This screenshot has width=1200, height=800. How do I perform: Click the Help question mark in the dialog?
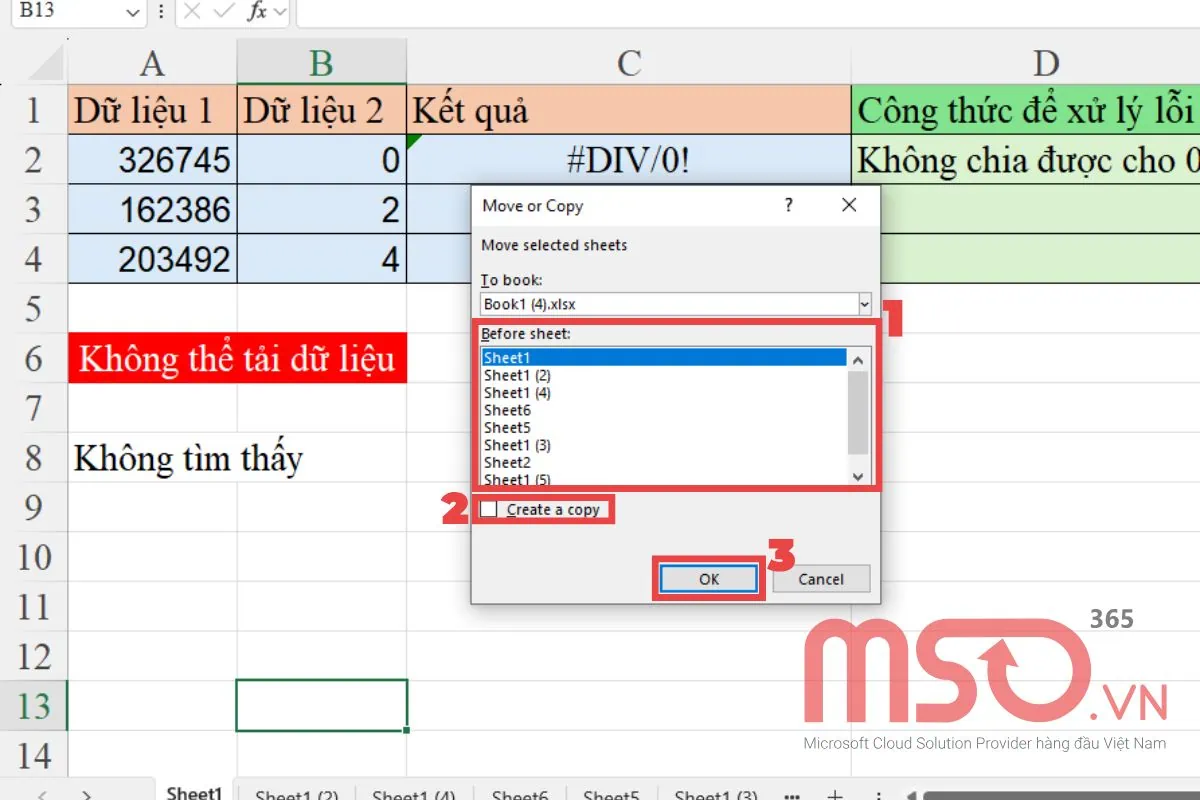(x=788, y=205)
